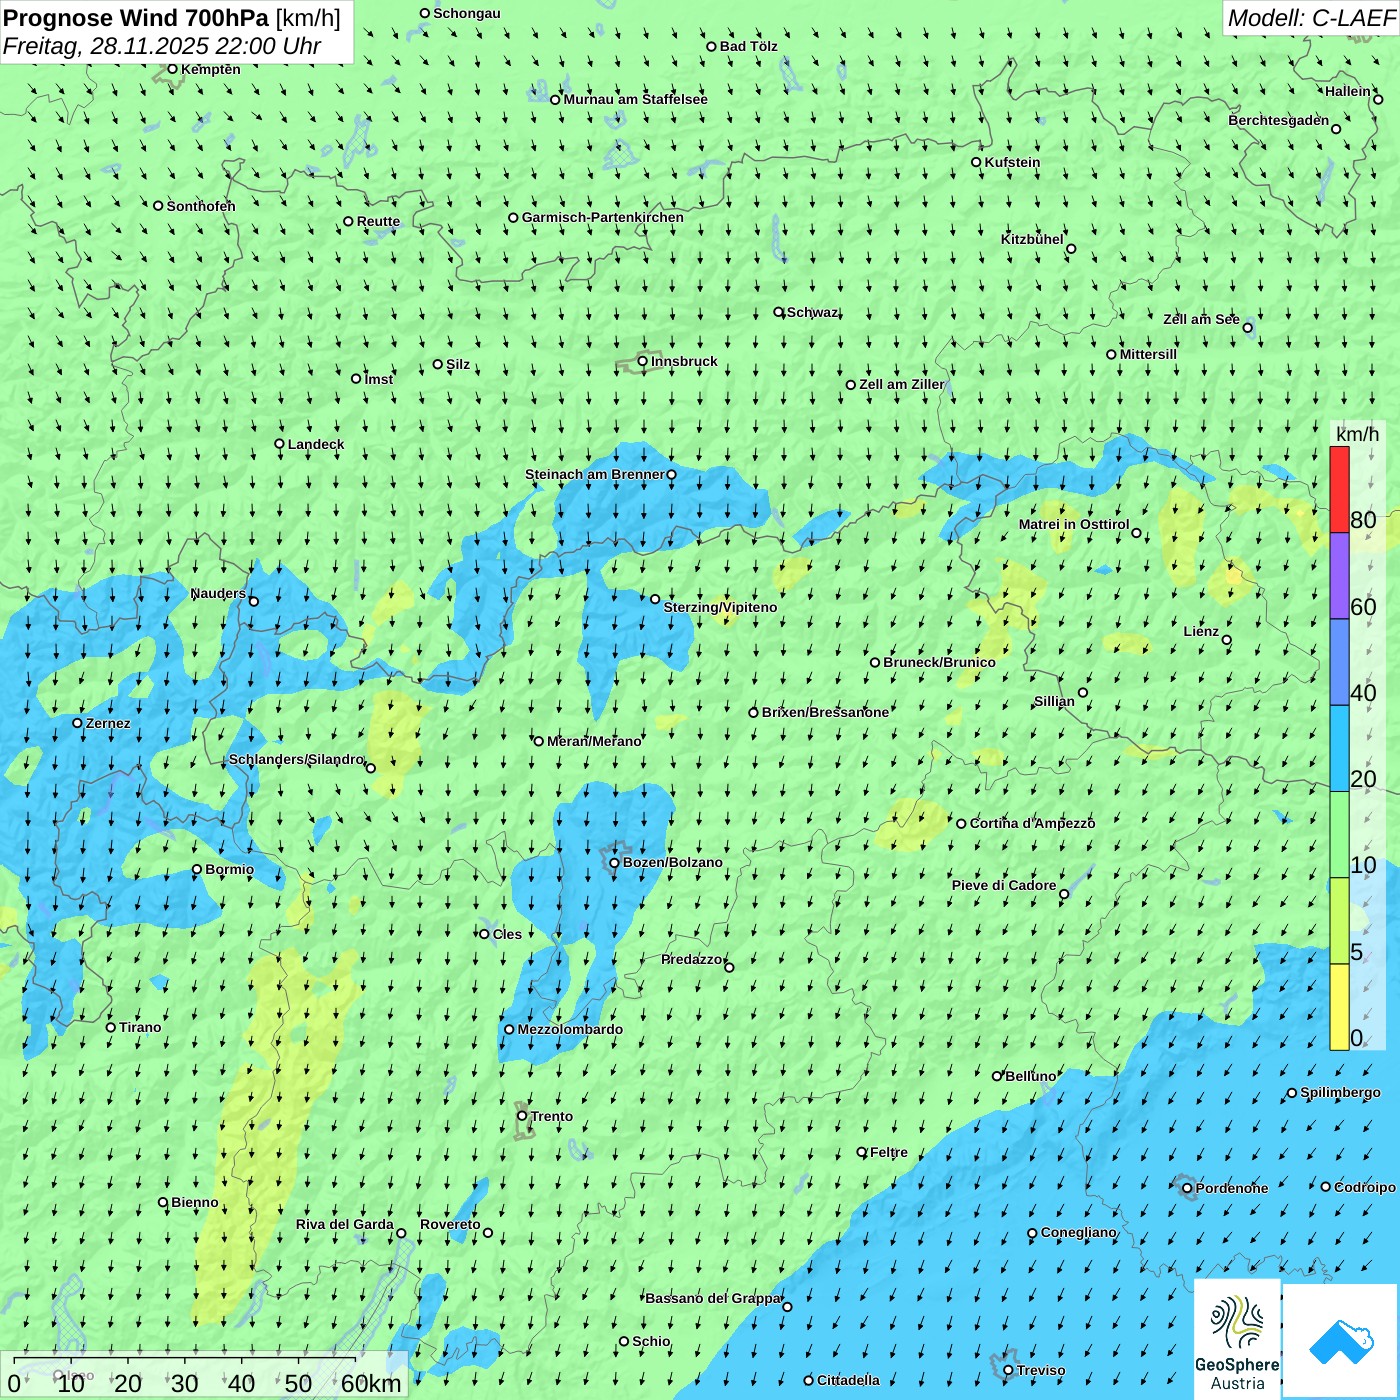Viewport: 1400px width, 1400px height.
Task: Click the Prognose Wind 700hPa title
Action: pos(172,18)
